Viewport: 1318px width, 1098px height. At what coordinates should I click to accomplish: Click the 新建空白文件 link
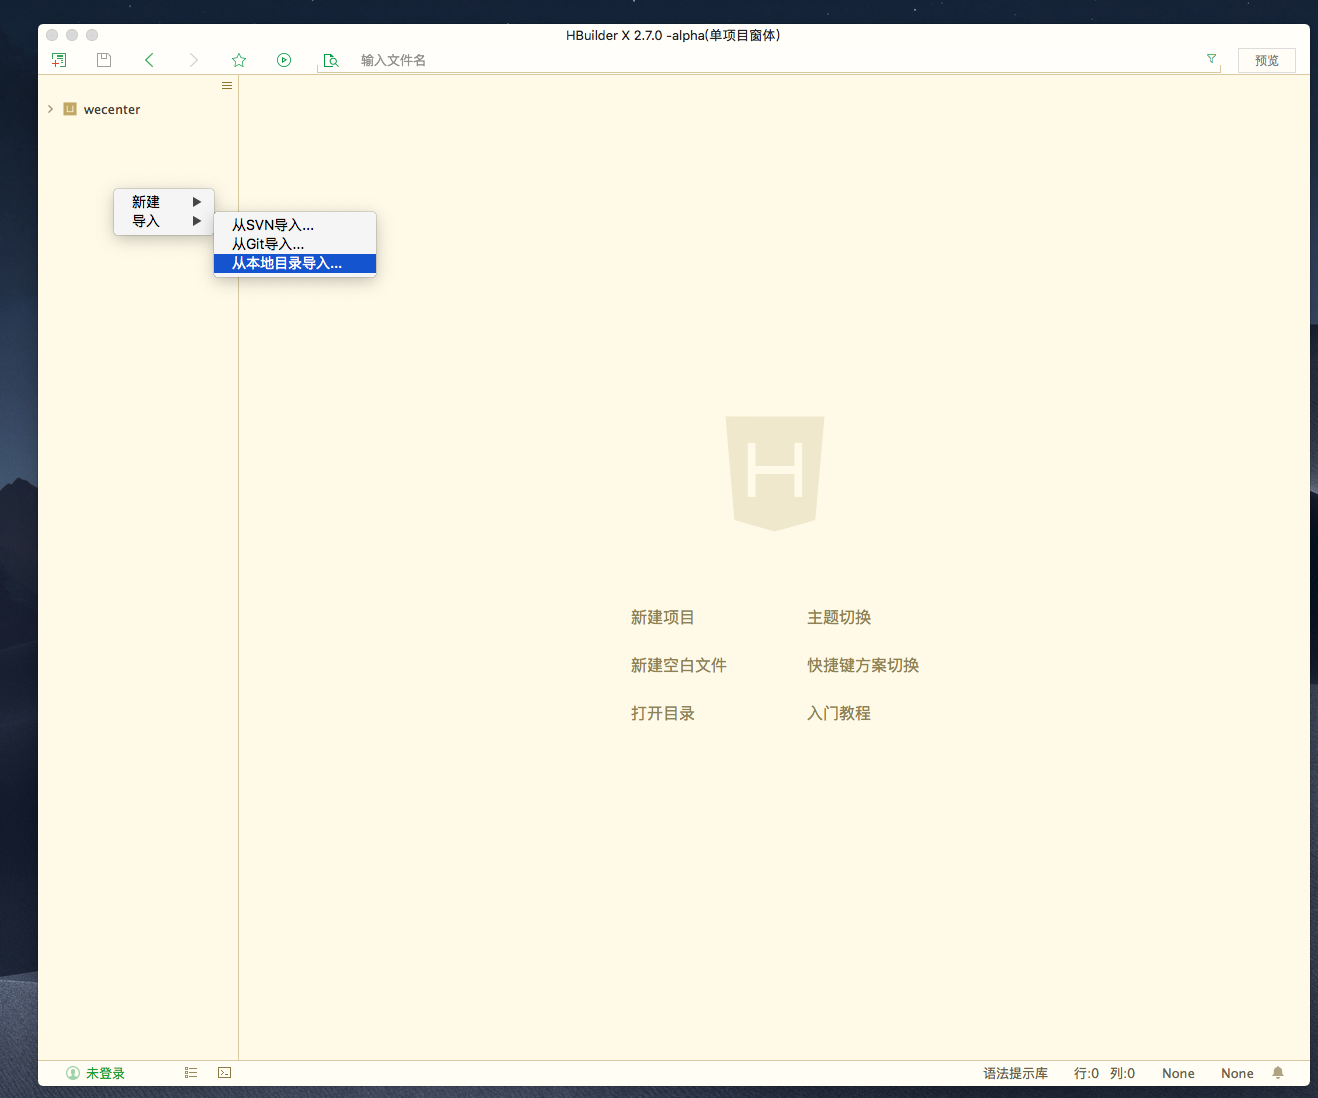point(678,666)
